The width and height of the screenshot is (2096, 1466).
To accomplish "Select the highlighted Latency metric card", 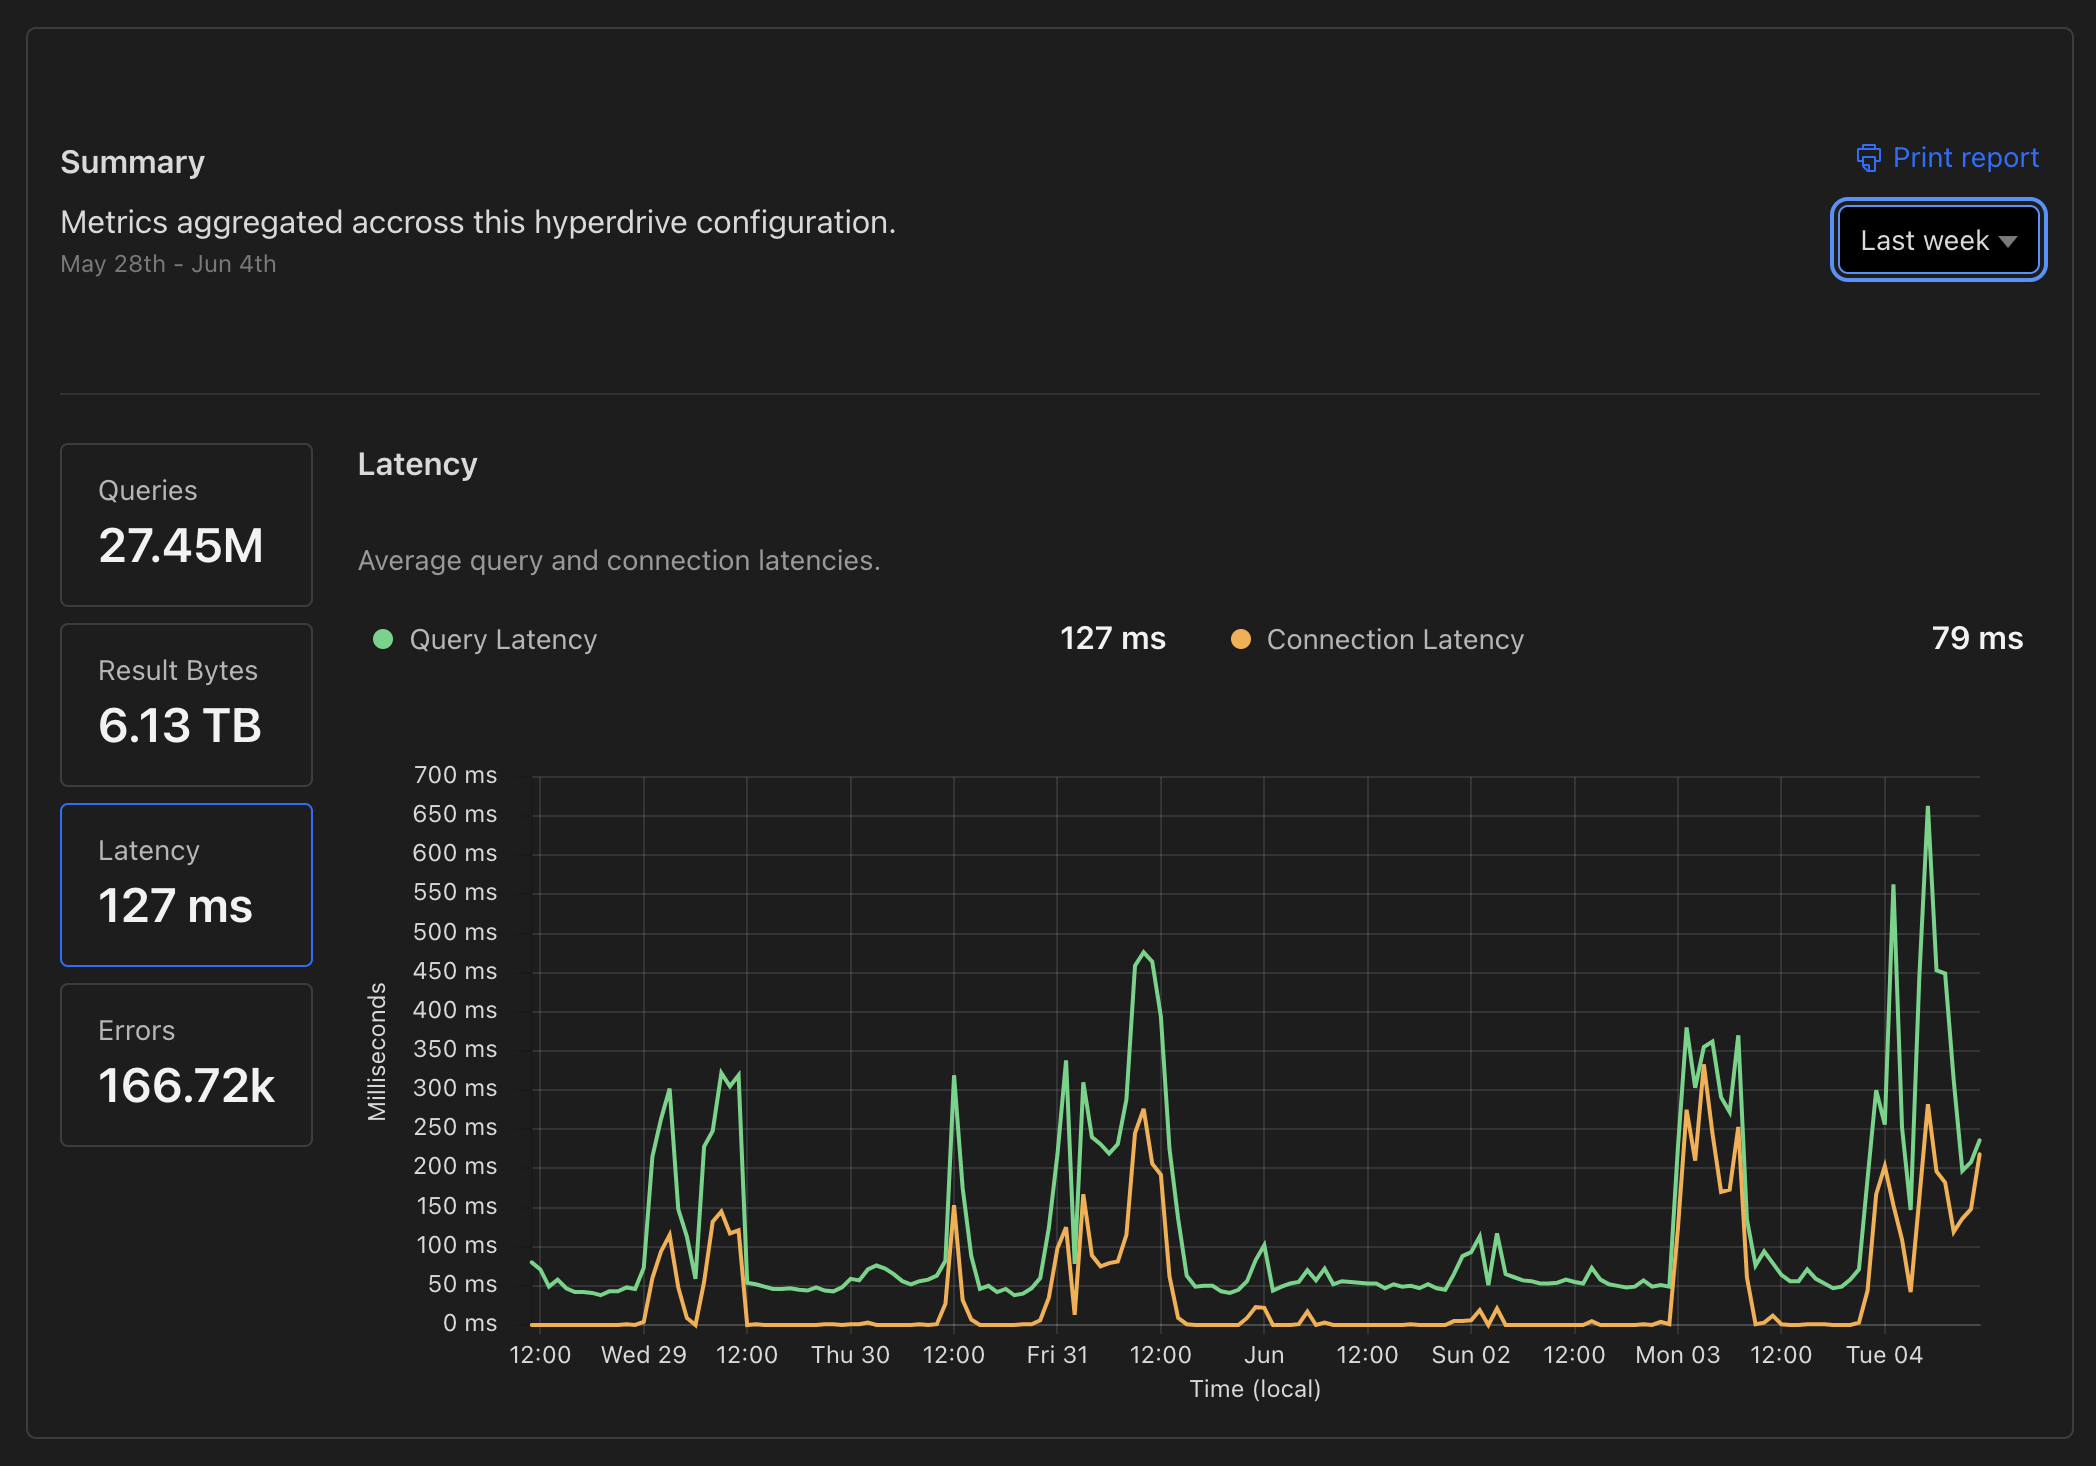I will (186, 884).
